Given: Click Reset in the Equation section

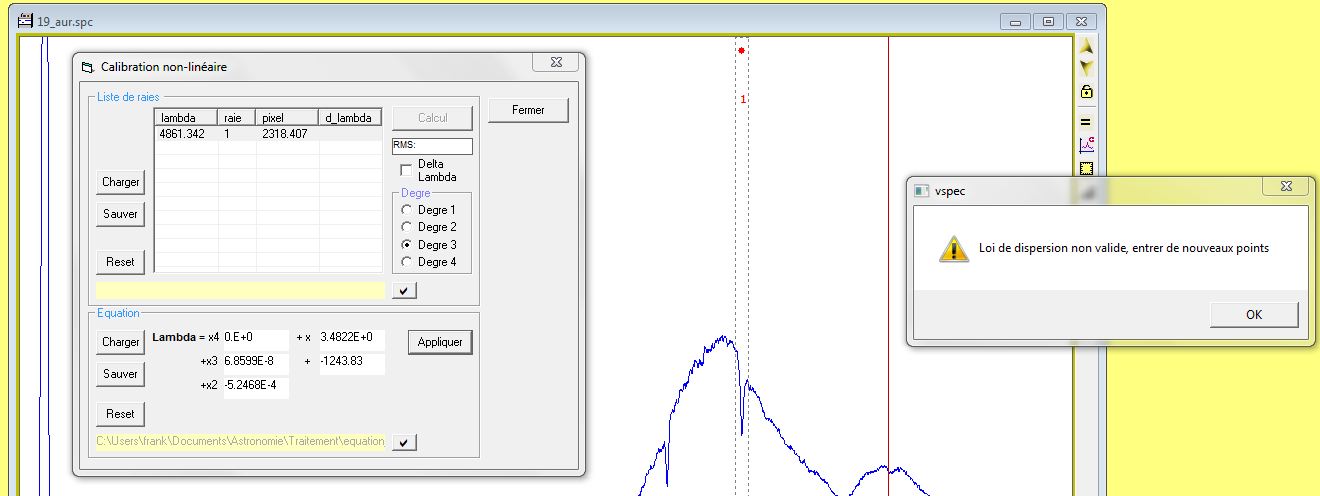Looking at the screenshot, I should pos(121,414).
